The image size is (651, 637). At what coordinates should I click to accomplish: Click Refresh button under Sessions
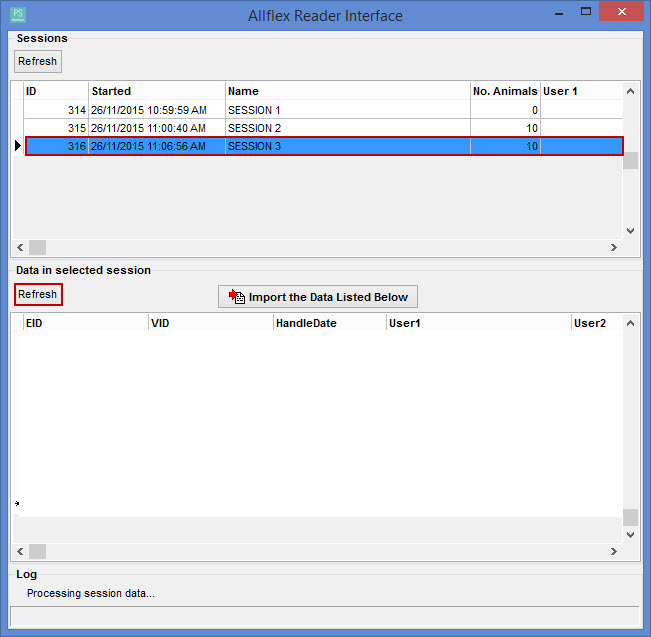click(x=38, y=61)
